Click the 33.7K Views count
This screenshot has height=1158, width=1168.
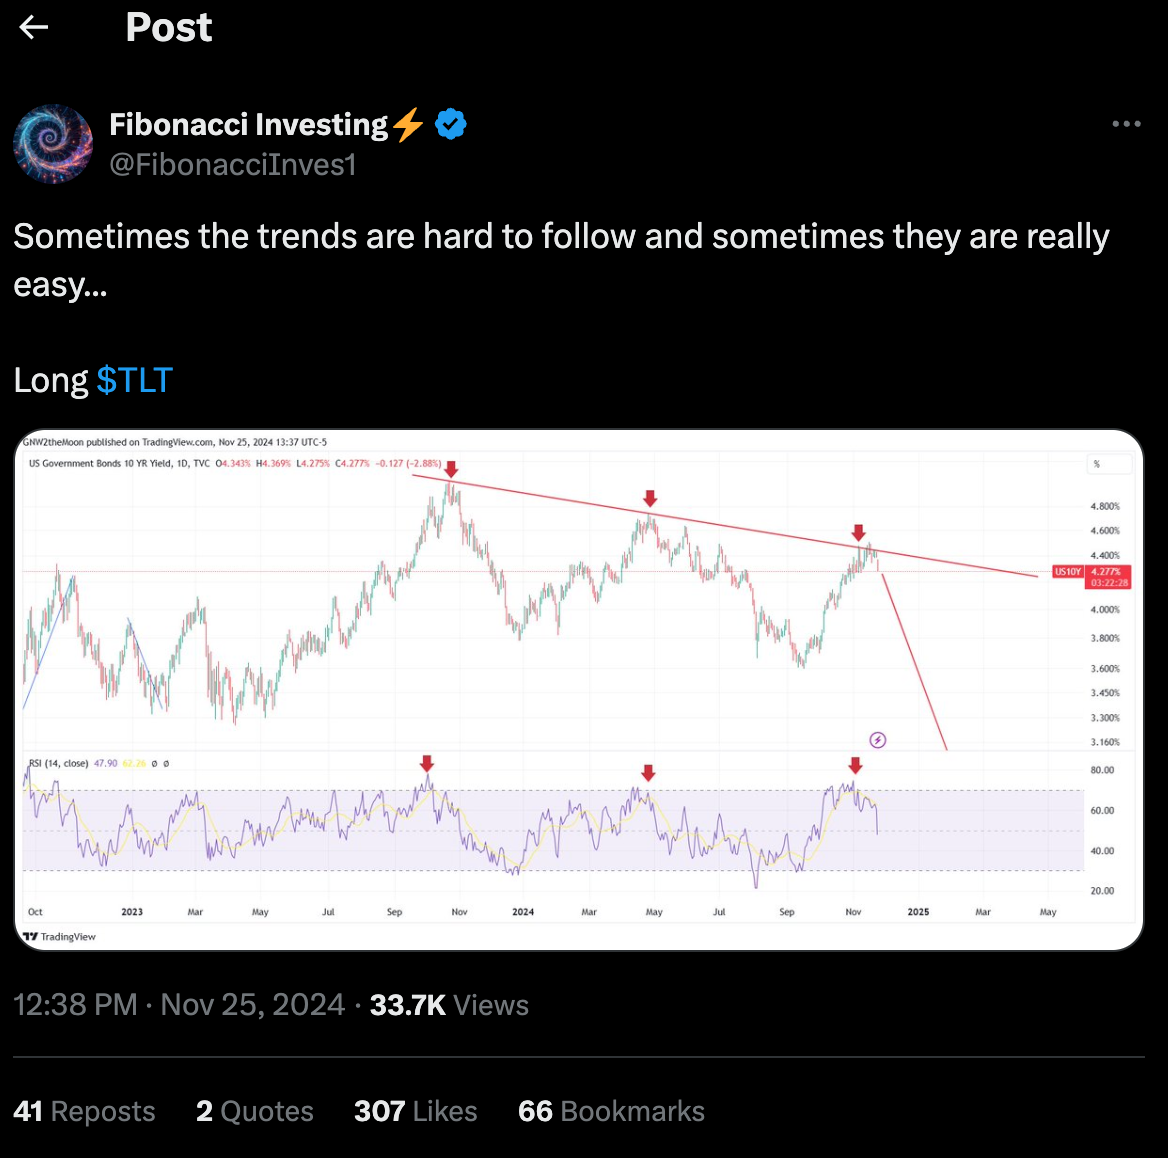click(449, 1005)
